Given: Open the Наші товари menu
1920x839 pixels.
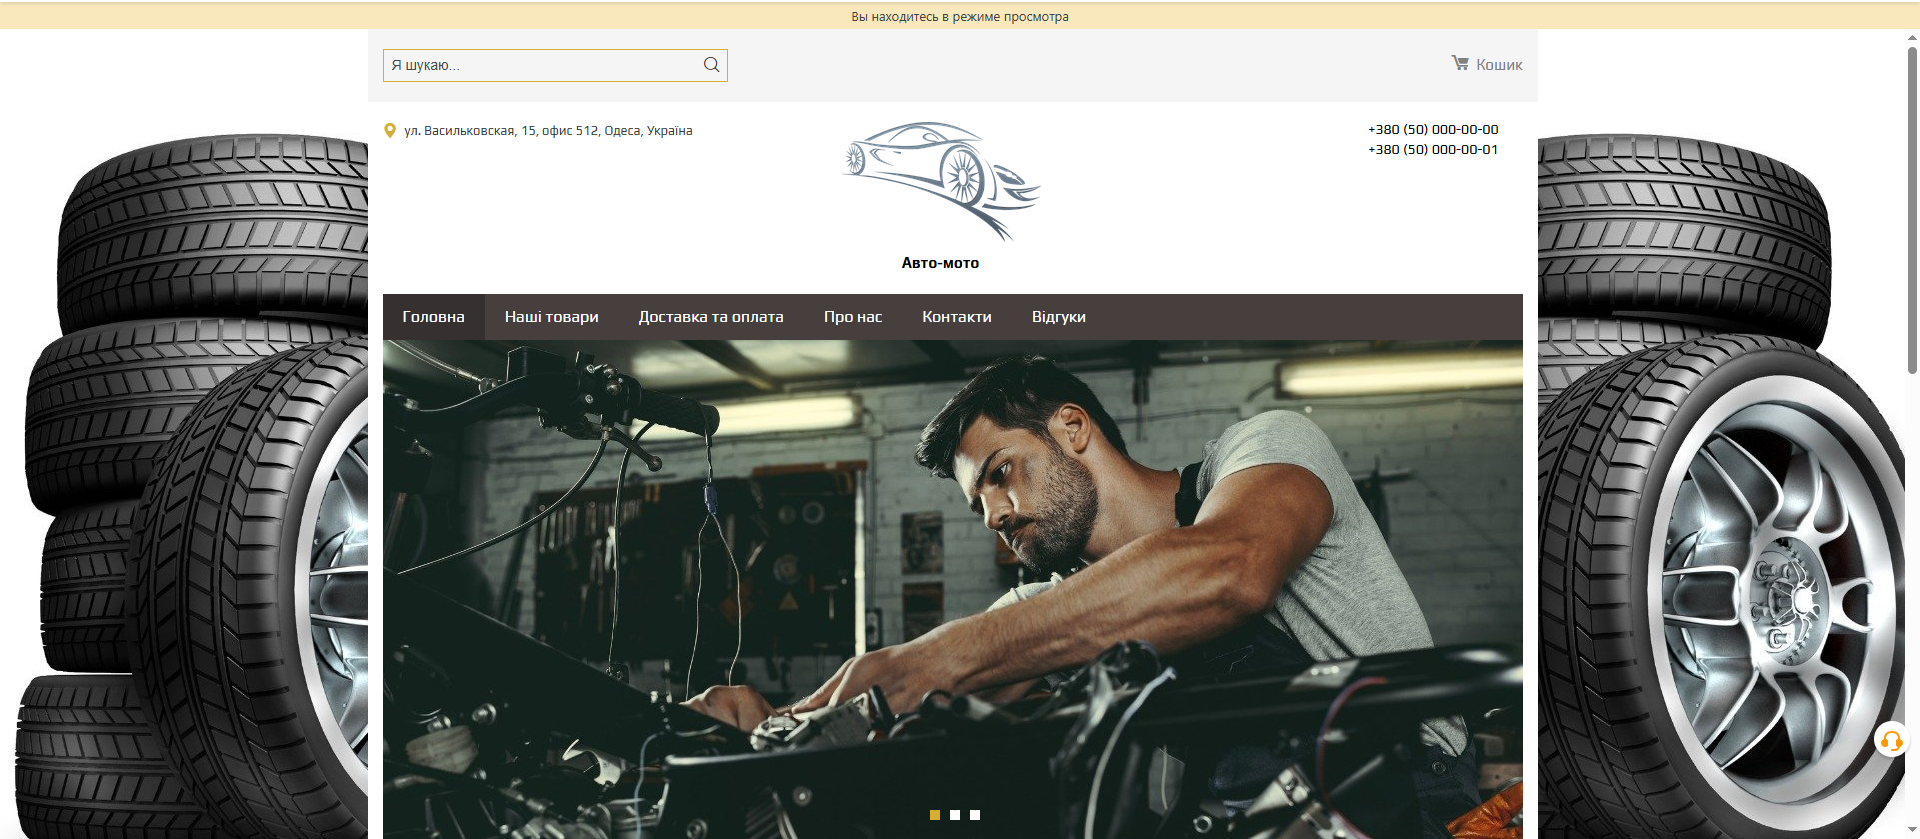Looking at the screenshot, I should tap(551, 317).
